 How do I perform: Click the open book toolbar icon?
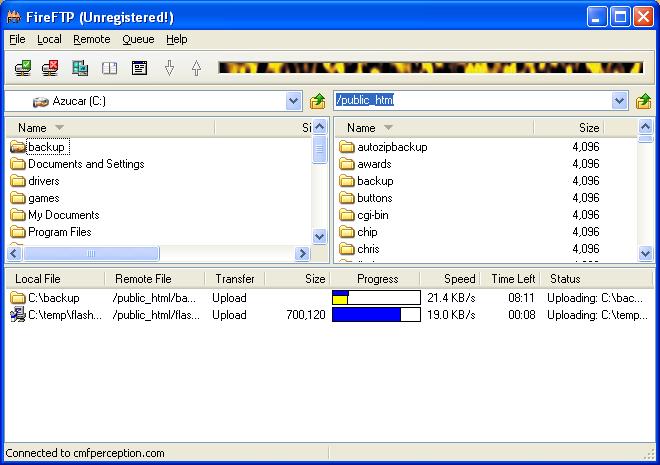tap(110, 68)
